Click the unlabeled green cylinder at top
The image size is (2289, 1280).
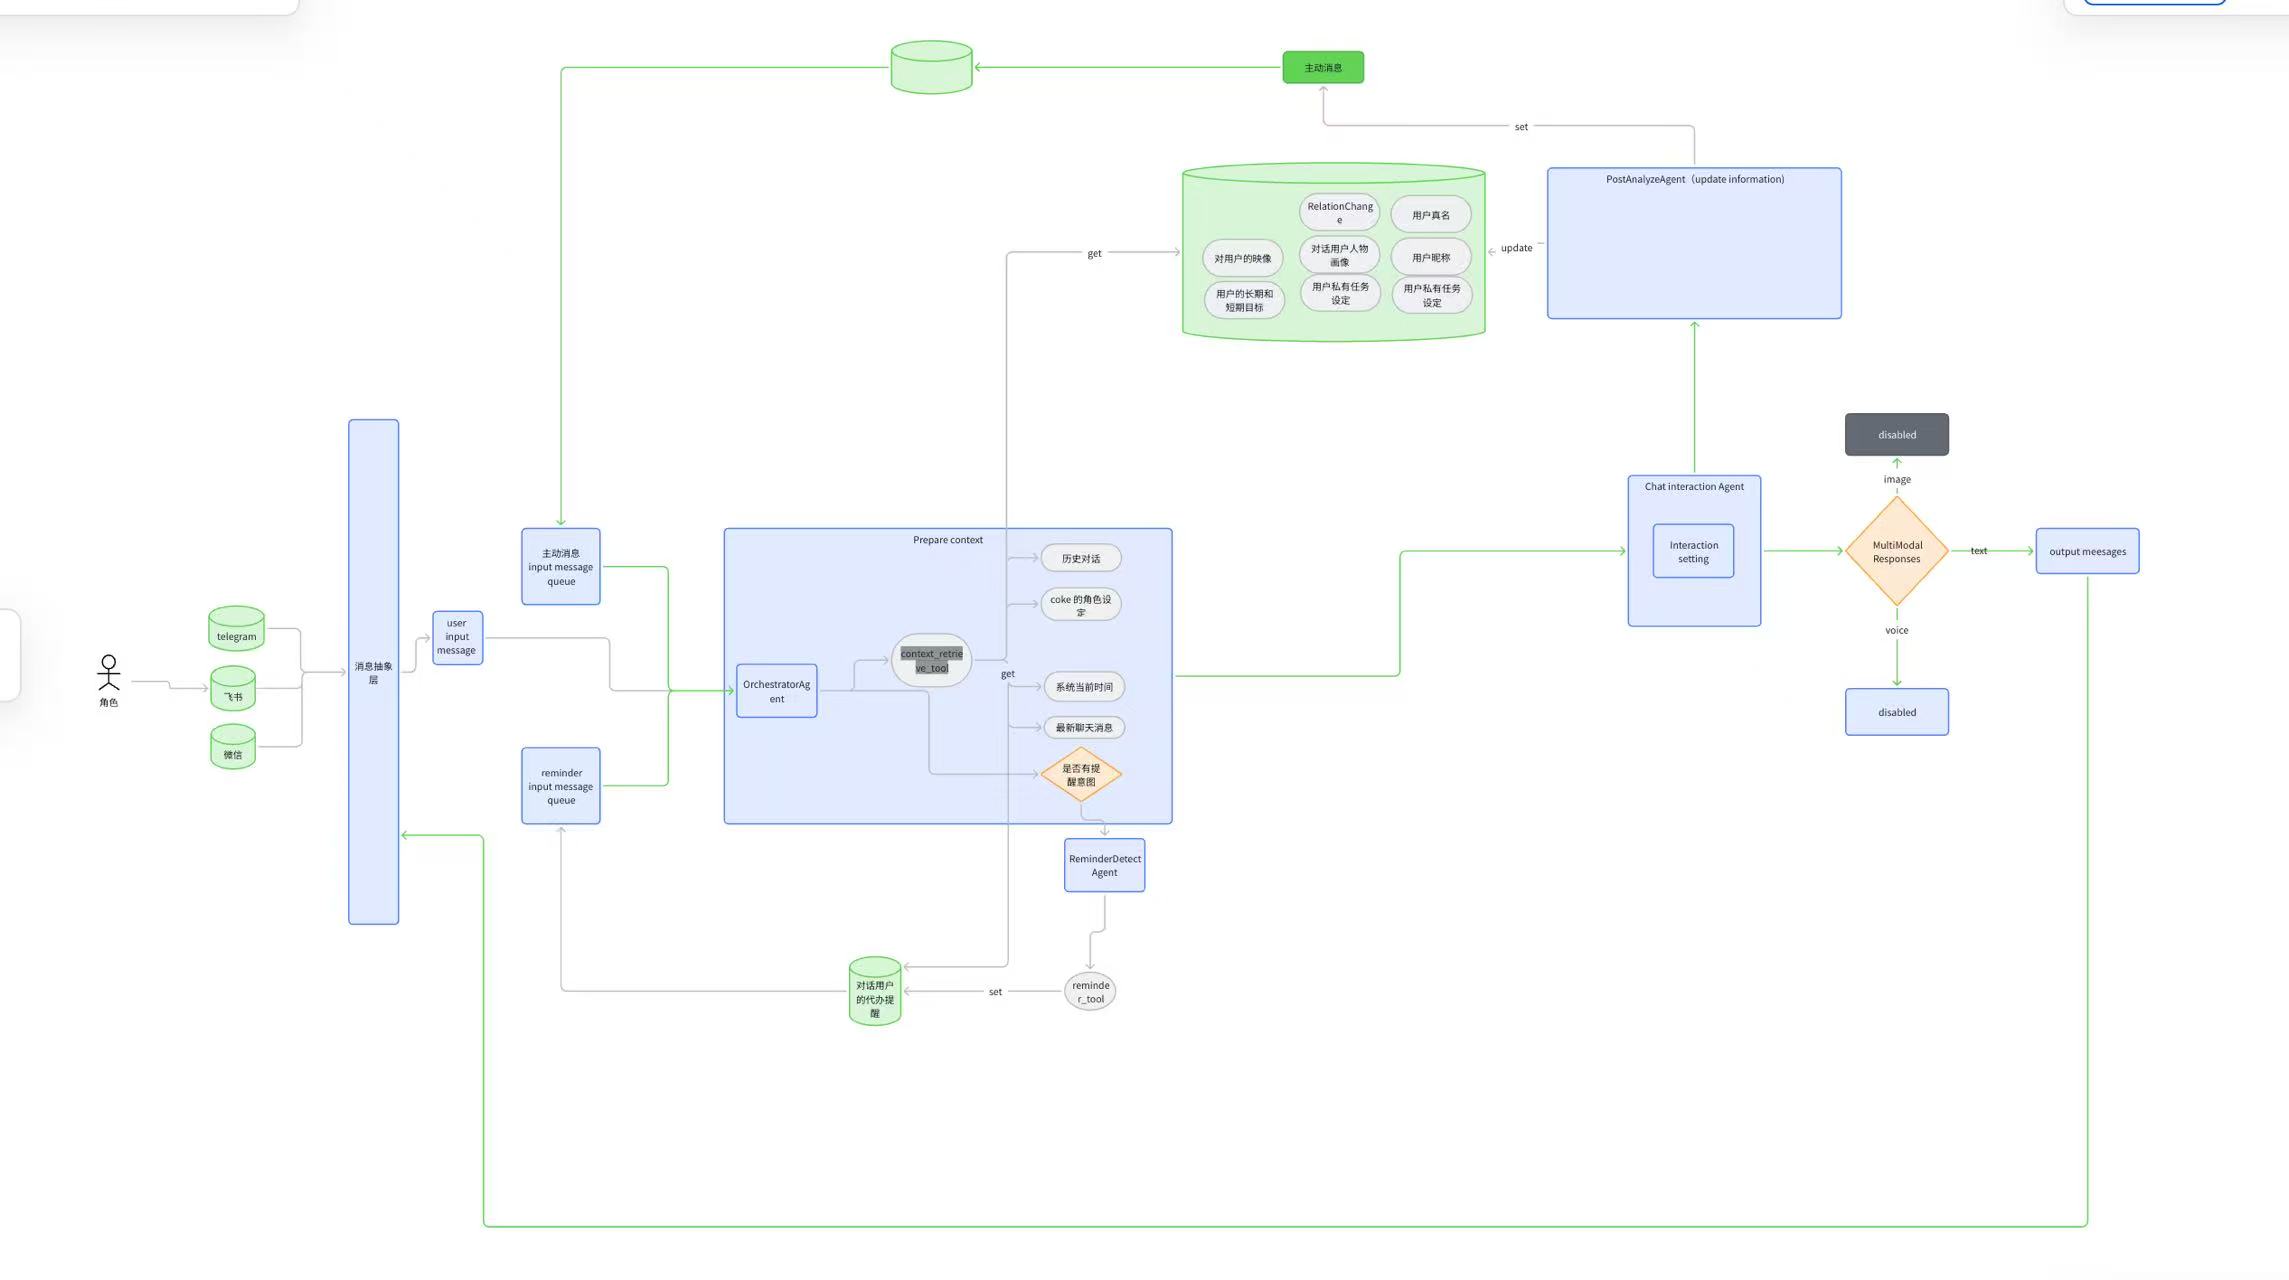(931, 67)
